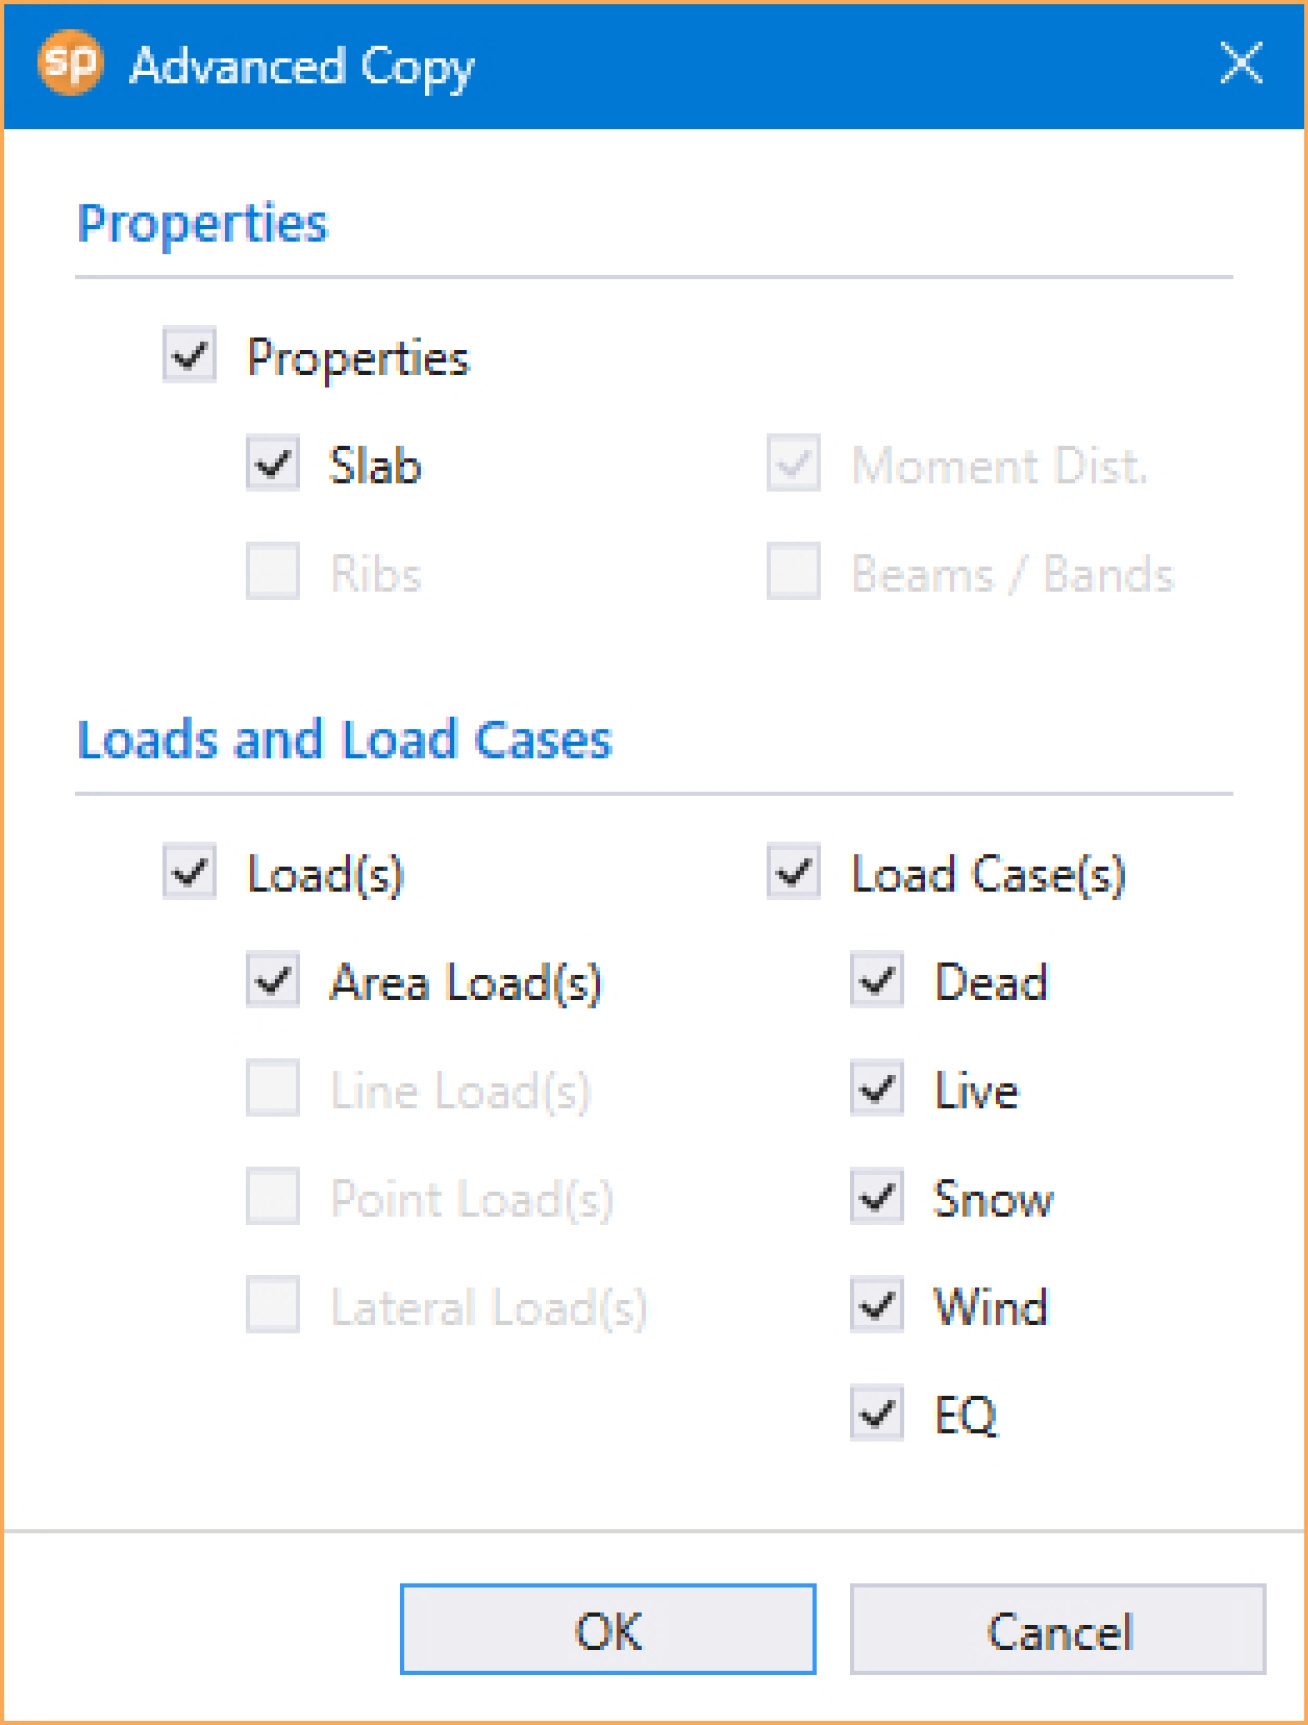This screenshot has height=1725, width=1308.
Task: Toggle the Slab checkbox
Action: (273, 464)
